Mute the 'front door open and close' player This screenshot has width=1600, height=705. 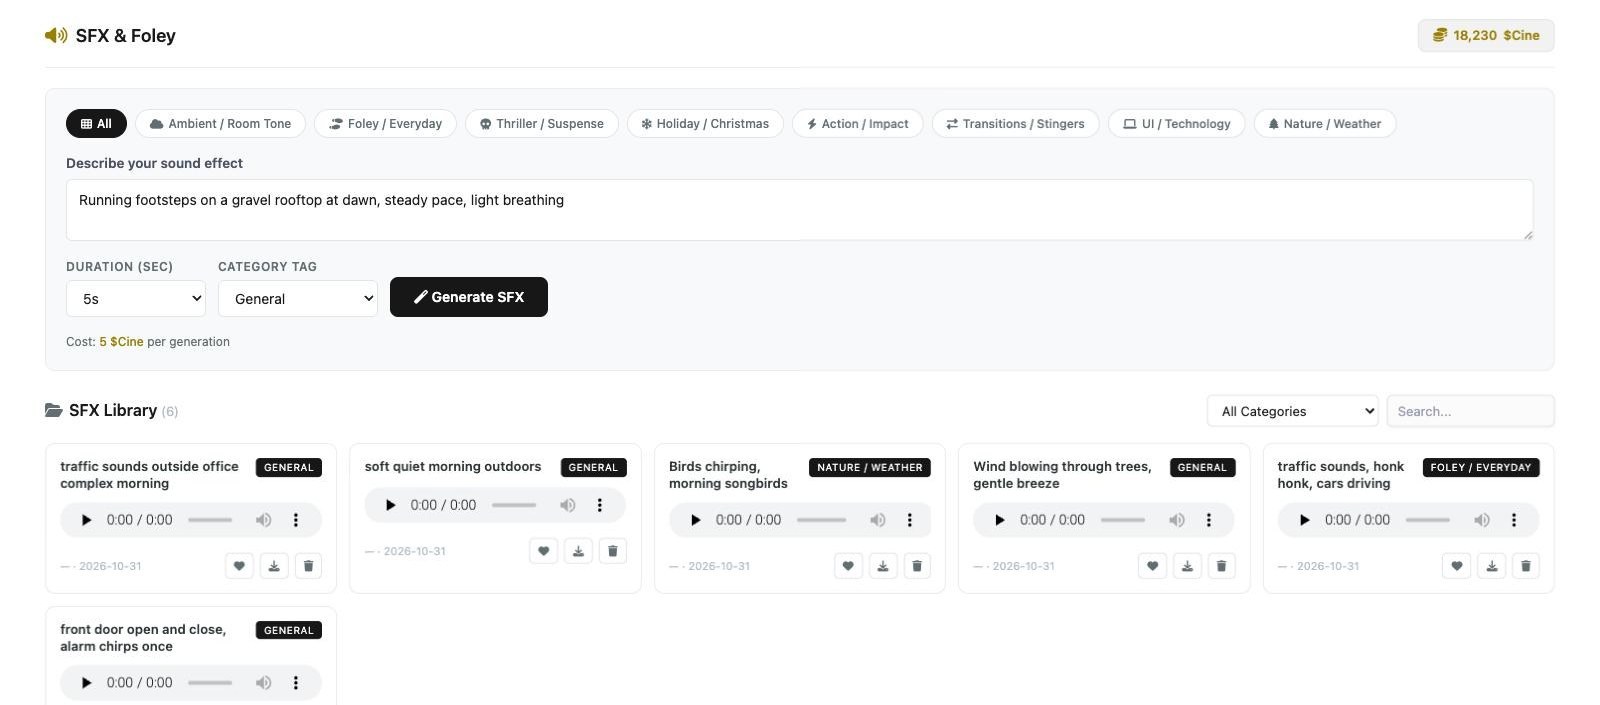click(x=263, y=683)
